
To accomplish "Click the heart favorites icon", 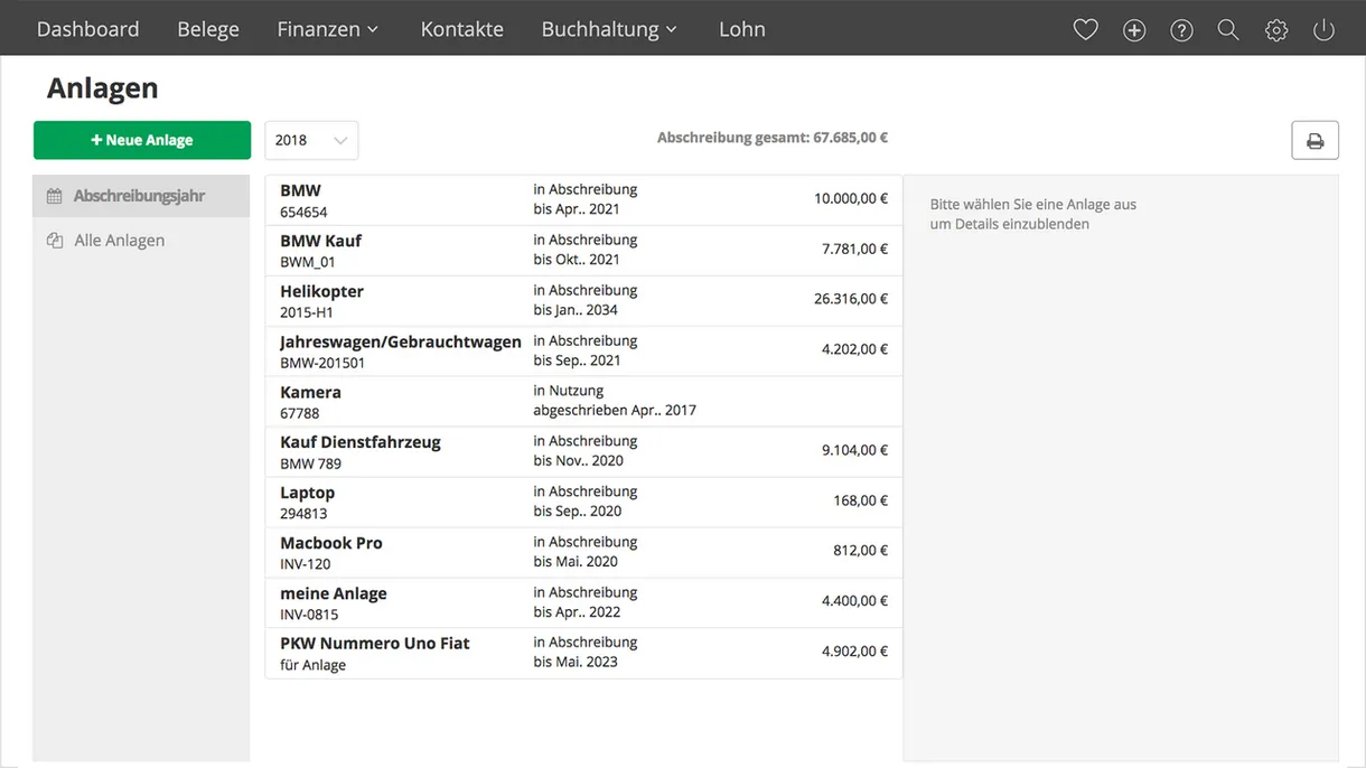I will (x=1085, y=30).
